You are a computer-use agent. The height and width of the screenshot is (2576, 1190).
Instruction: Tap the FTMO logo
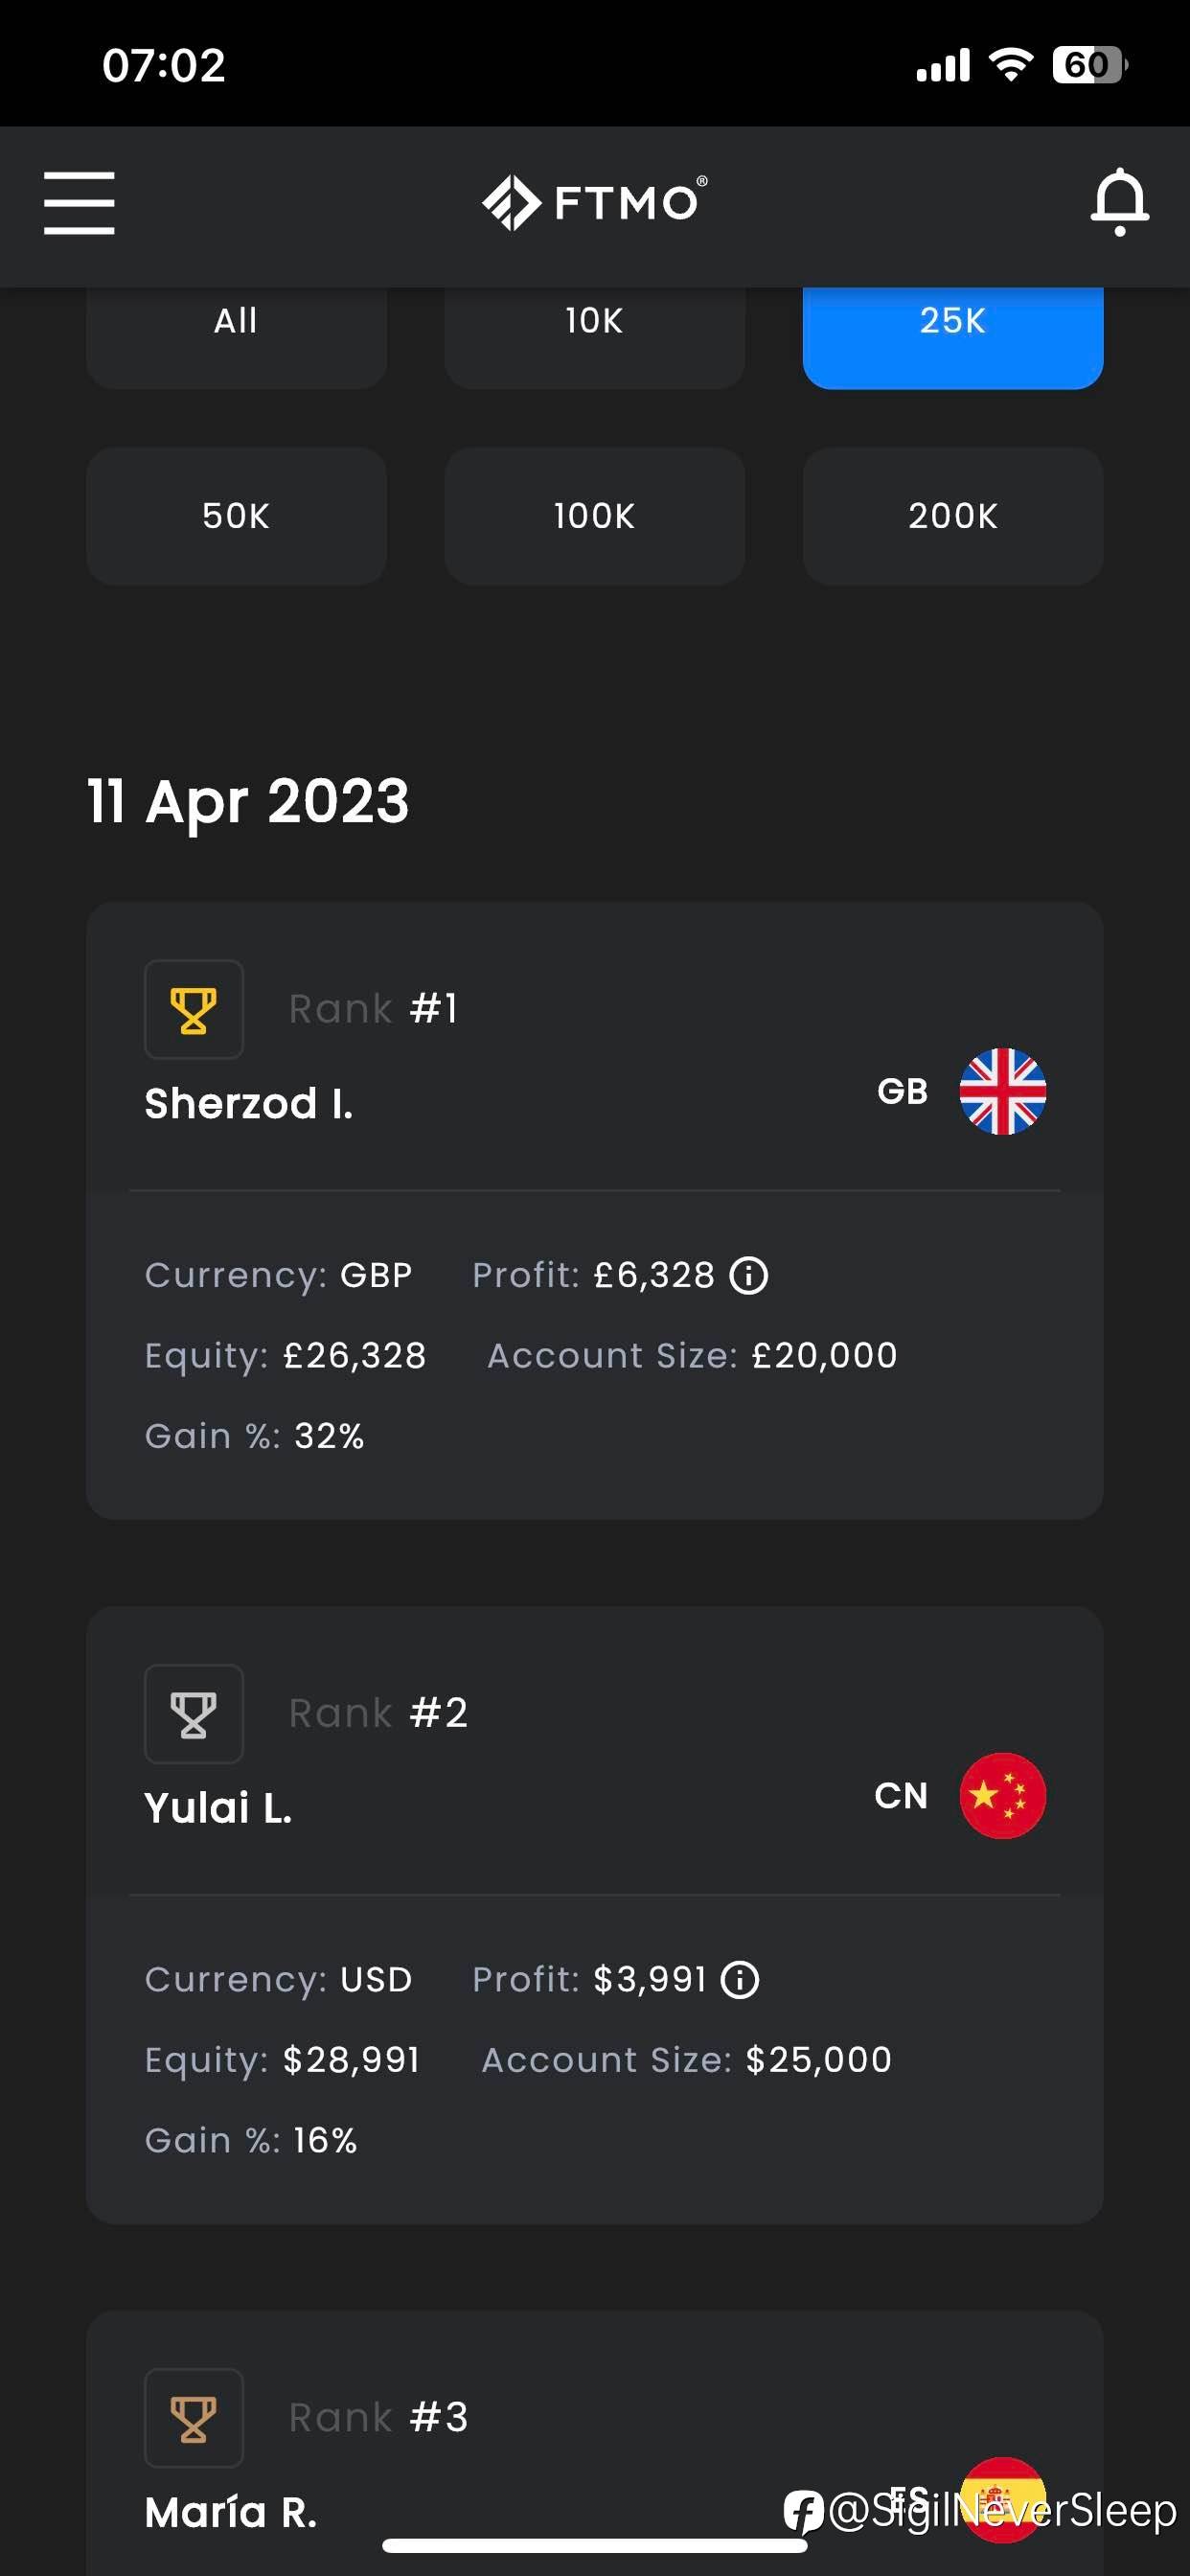click(595, 203)
